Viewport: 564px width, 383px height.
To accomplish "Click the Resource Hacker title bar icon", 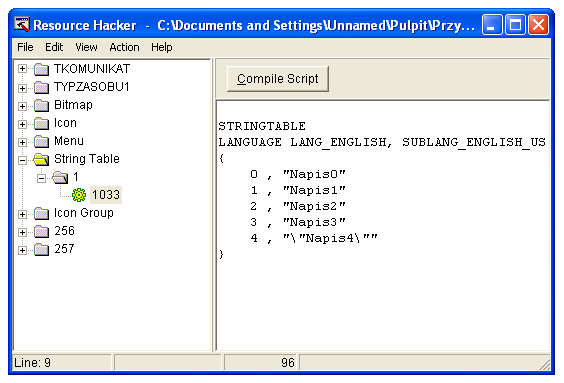I will tap(22, 25).
